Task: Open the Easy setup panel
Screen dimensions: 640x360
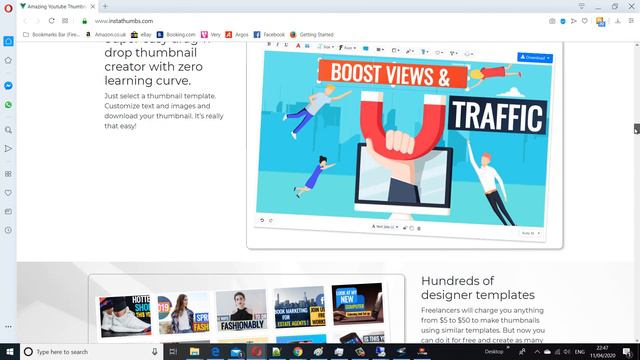Action: pyautogui.click(x=631, y=21)
